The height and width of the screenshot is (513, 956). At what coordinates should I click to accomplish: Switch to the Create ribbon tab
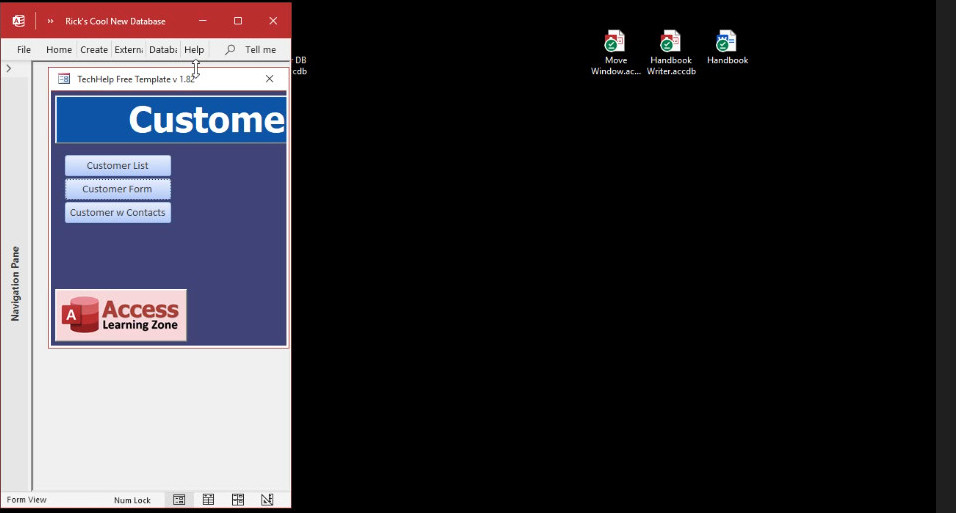pyautogui.click(x=94, y=50)
